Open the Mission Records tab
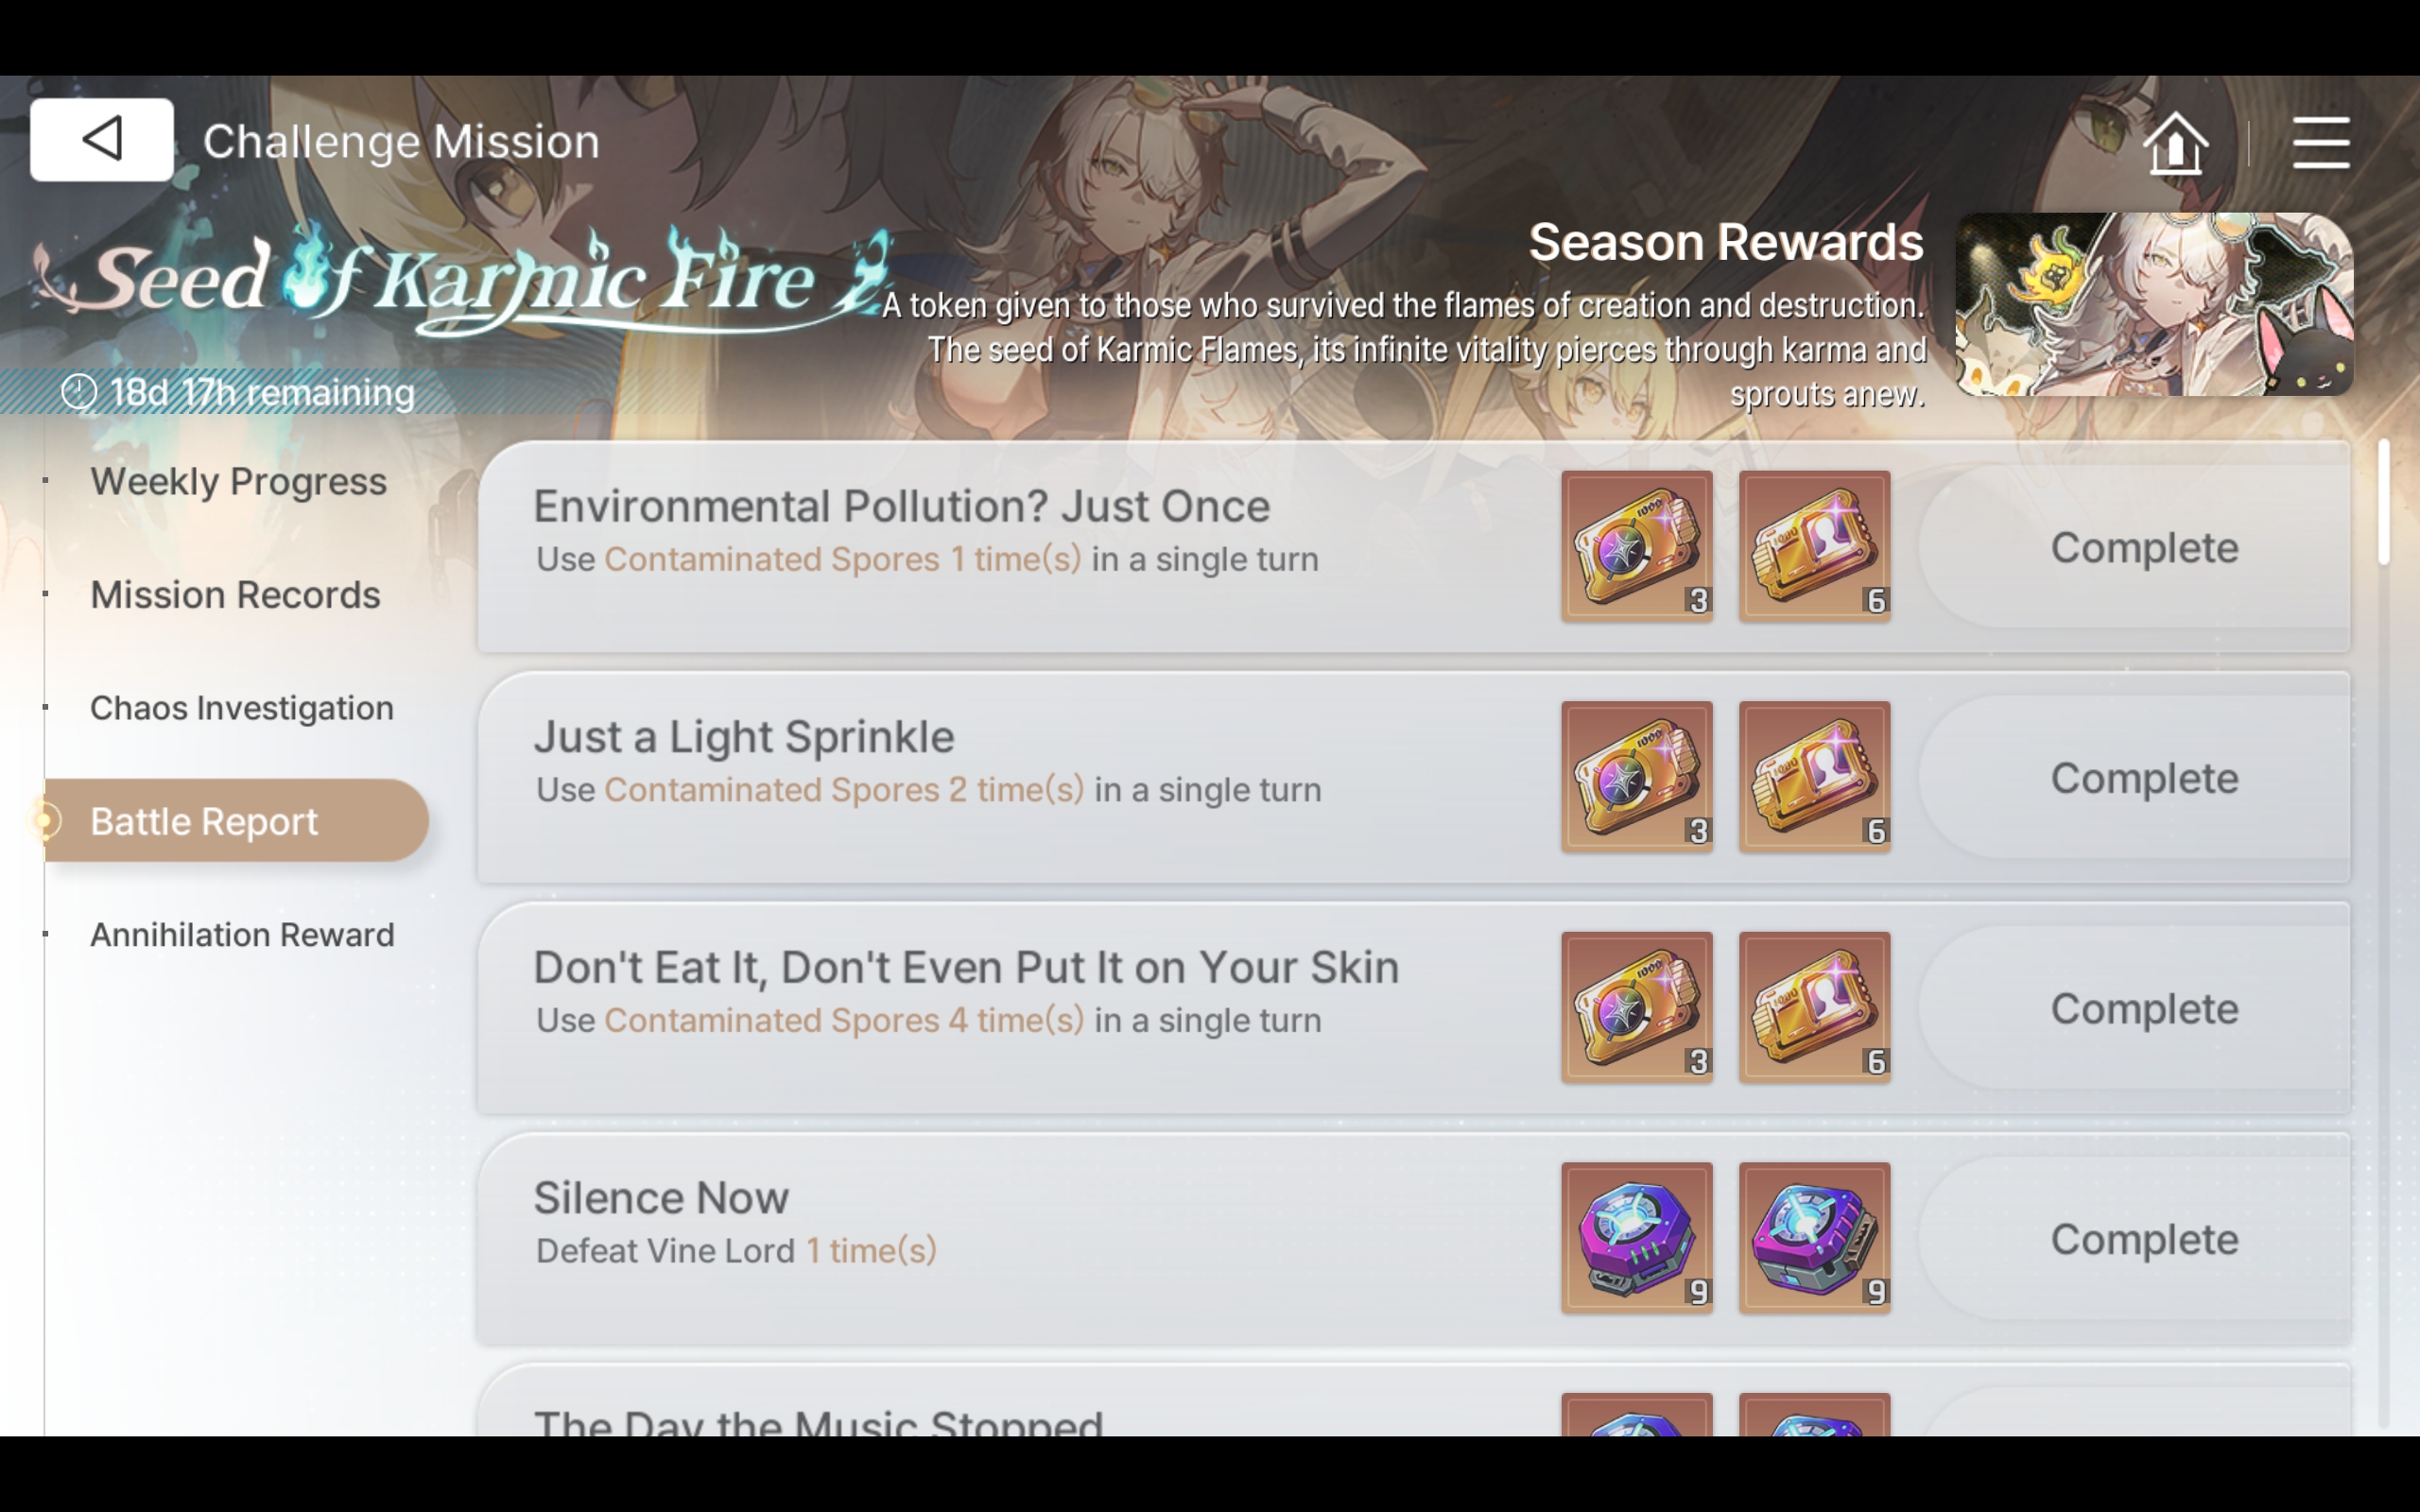The width and height of the screenshot is (2420, 1512). point(235,595)
